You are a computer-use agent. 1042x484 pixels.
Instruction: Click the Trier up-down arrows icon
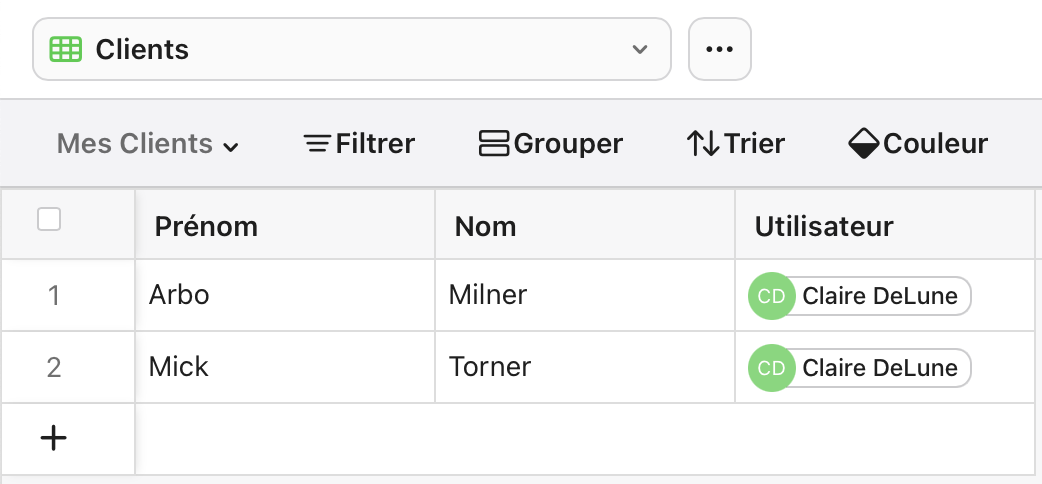[703, 144]
